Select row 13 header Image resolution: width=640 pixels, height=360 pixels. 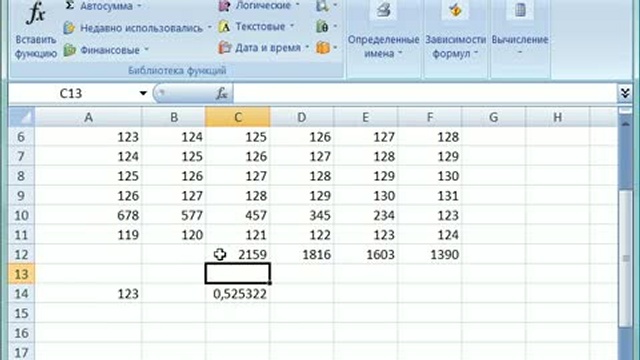[21, 274]
